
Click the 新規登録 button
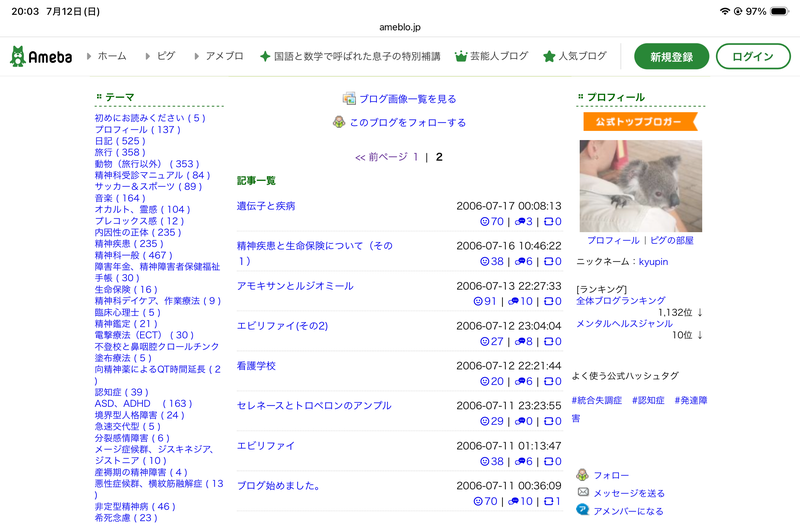pyautogui.click(x=671, y=56)
